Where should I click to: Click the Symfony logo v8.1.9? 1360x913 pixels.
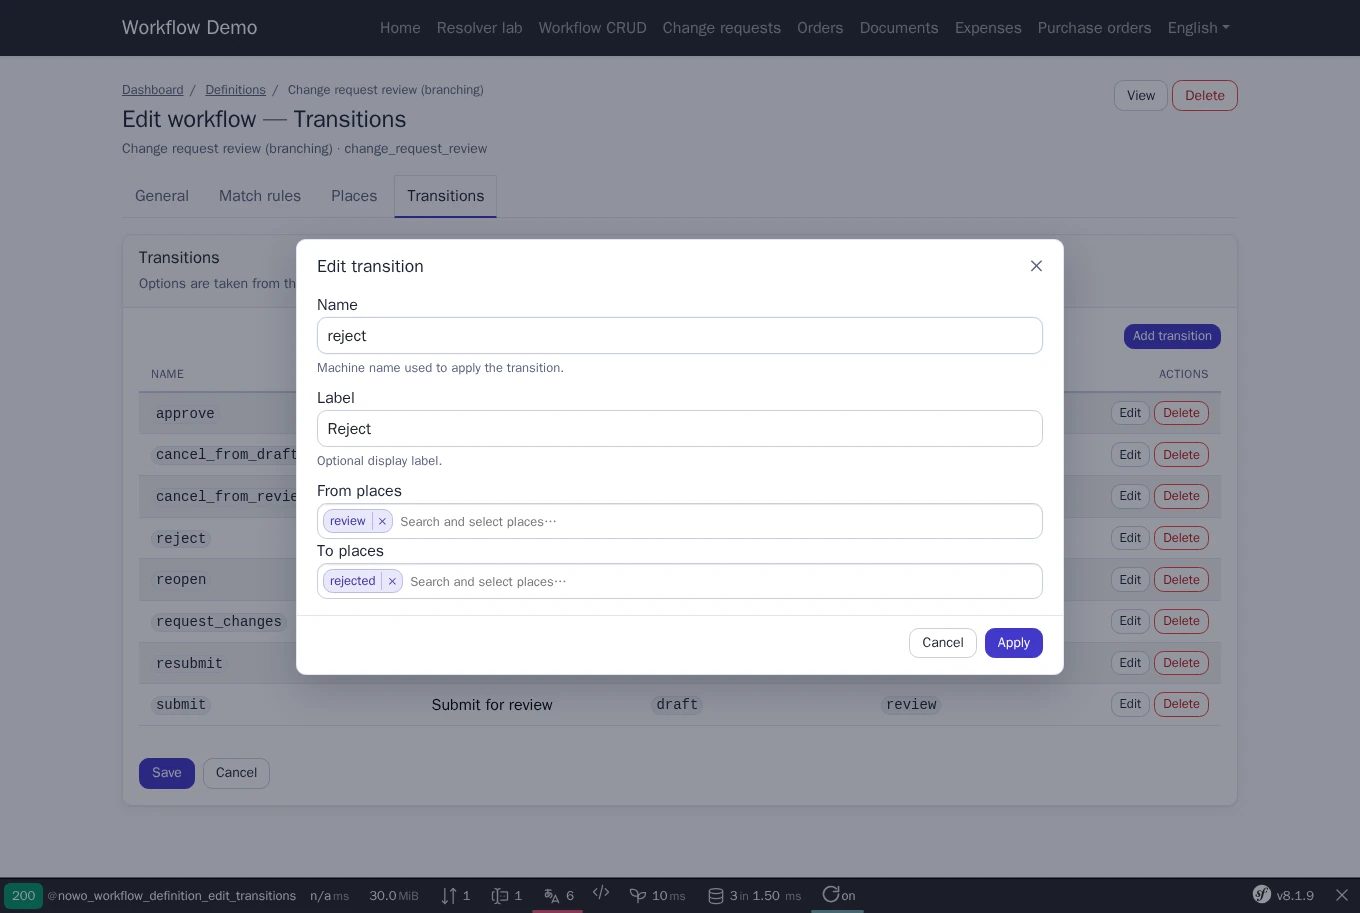click(x=1283, y=895)
